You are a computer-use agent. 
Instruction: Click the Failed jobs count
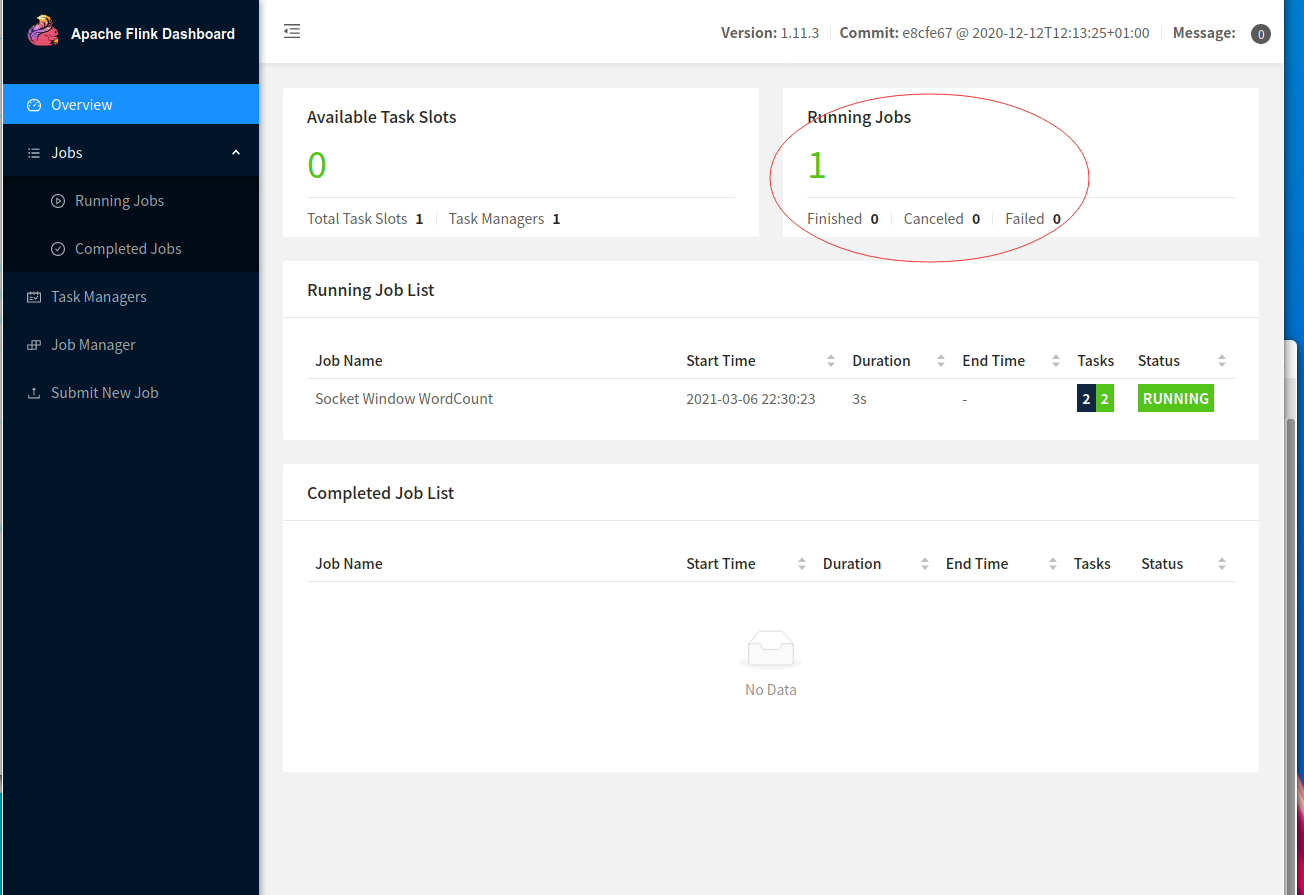coord(1057,219)
